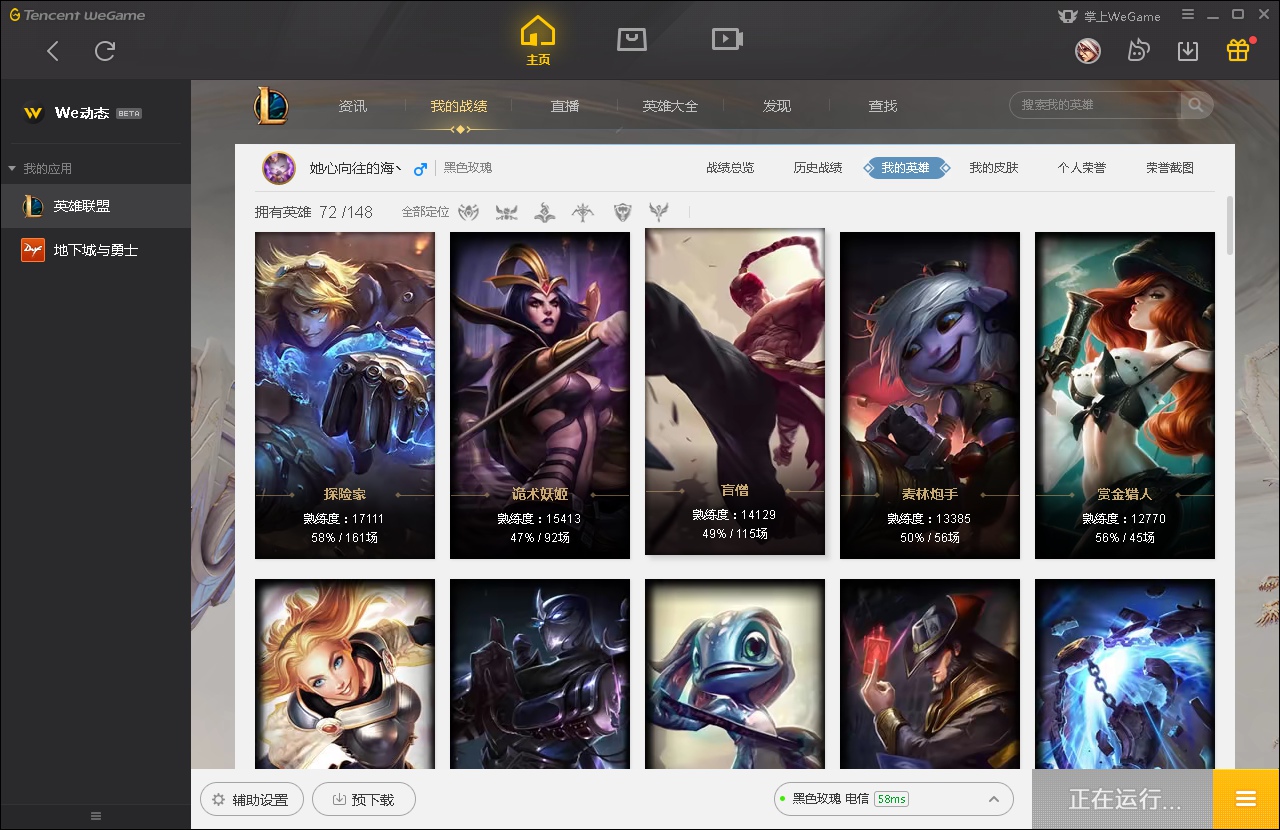Open the yellow game options menu button

(x=1246, y=799)
